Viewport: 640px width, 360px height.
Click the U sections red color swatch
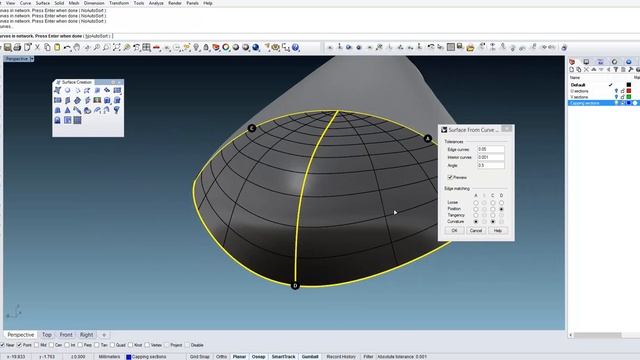pos(629,91)
